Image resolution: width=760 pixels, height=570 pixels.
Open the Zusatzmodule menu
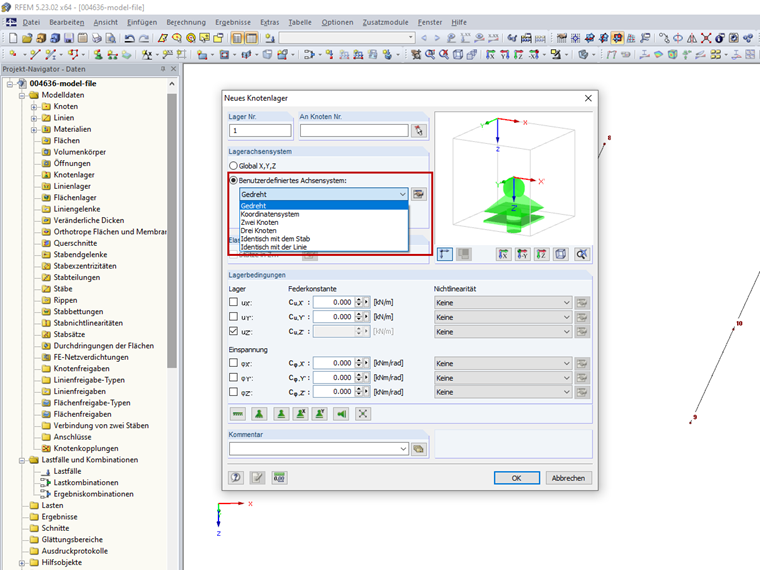(385, 22)
